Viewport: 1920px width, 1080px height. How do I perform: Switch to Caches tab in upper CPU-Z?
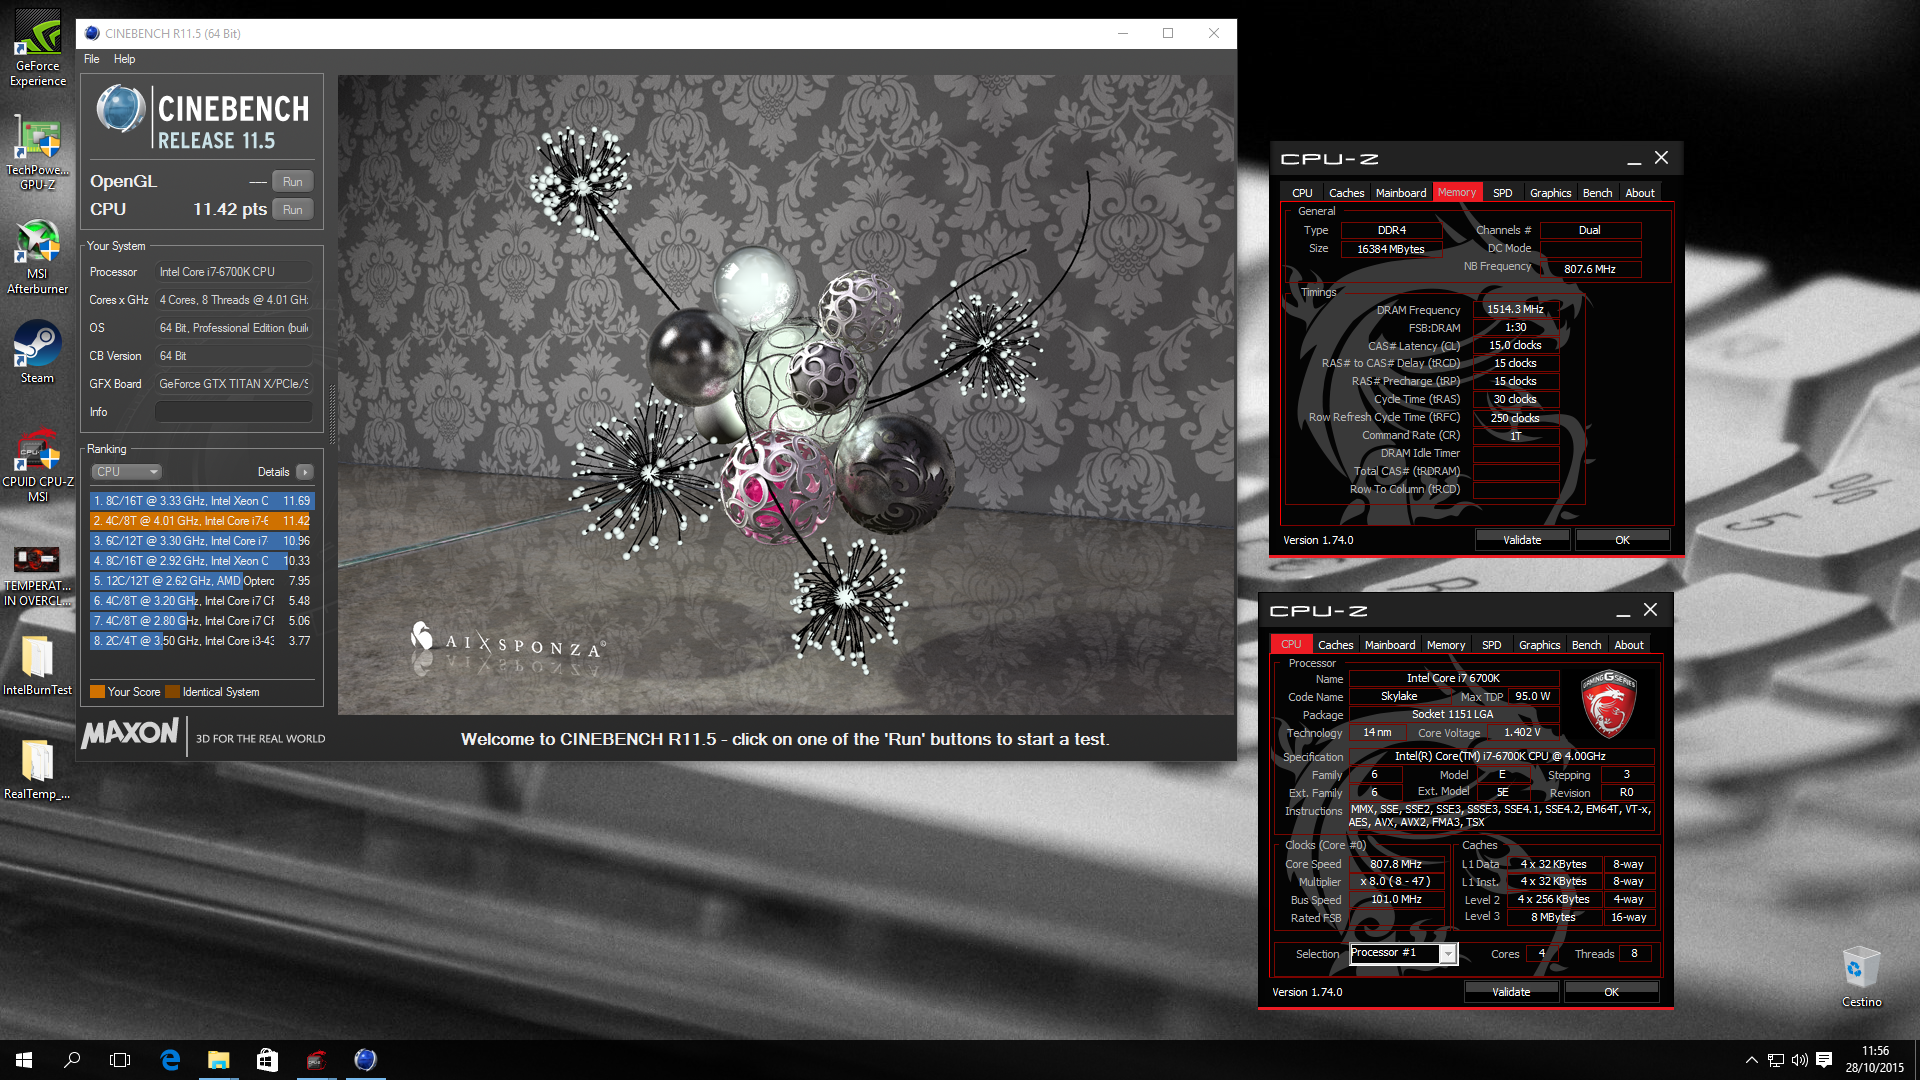click(x=1346, y=193)
